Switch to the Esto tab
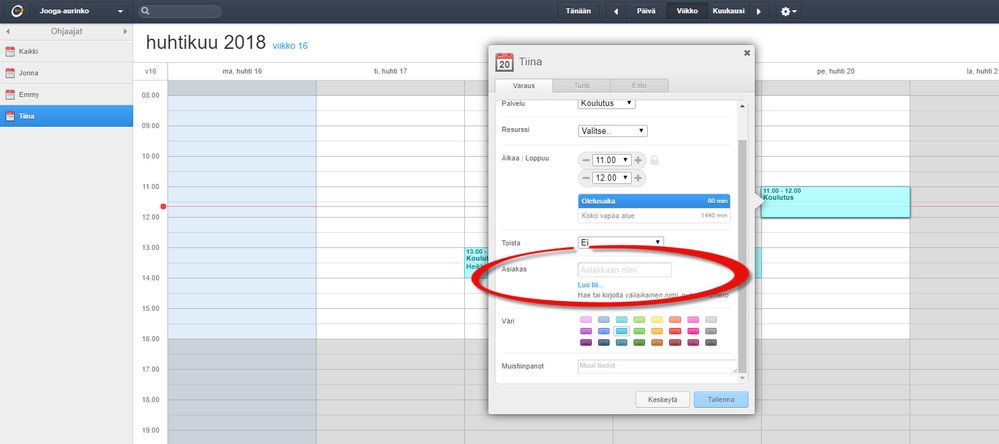This screenshot has width=999, height=444. pyautogui.click(x=639, y=85)
